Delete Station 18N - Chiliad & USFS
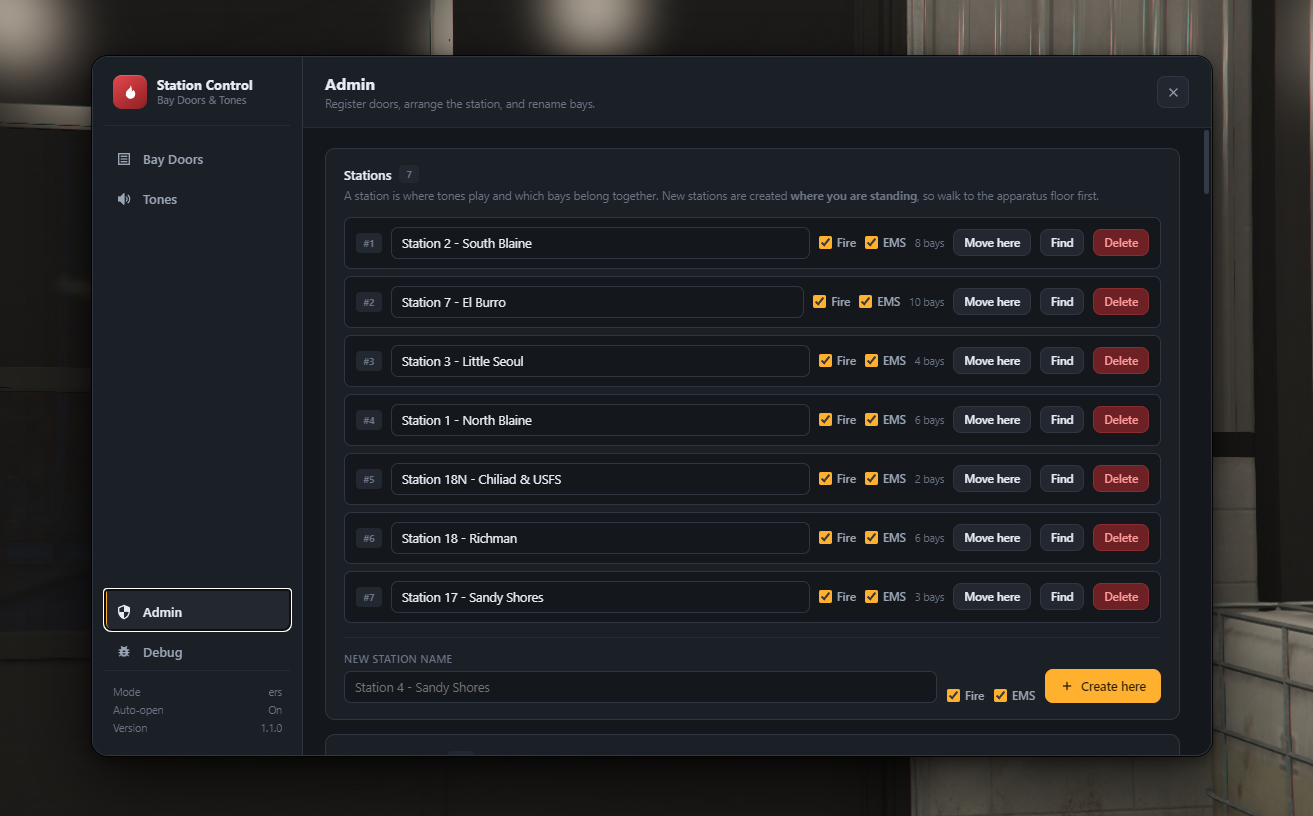The width and height of the screenshot is (1313, 816). (1121, 479)
